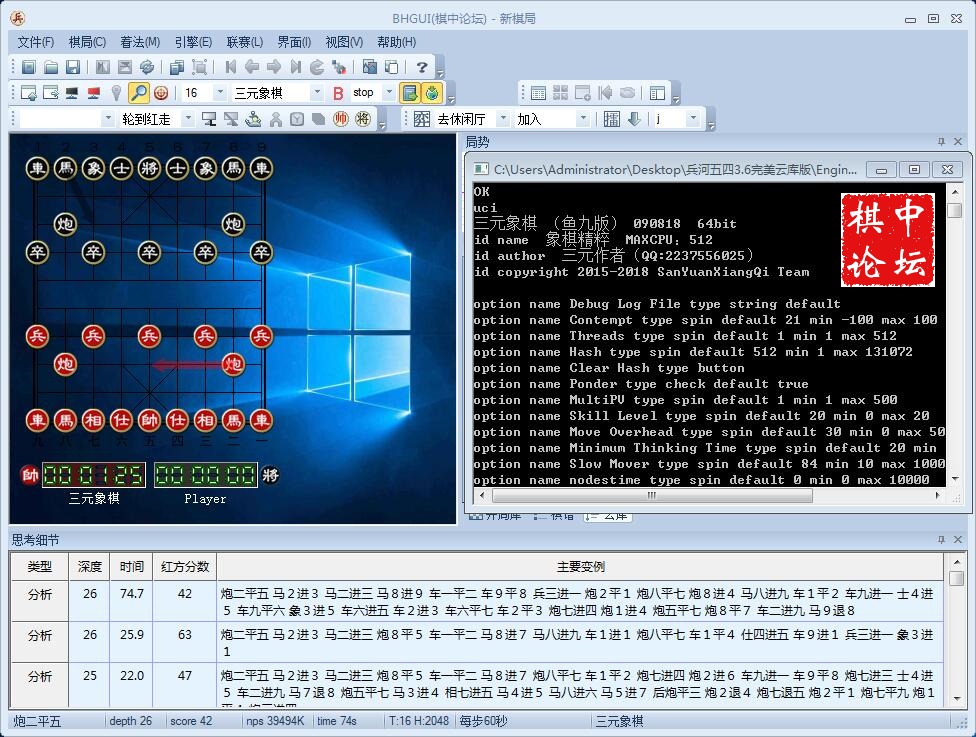The image size is (976, 737).
Task: Open the 三元象棋 engine dropdown
Action: click(x=317, y=93)
